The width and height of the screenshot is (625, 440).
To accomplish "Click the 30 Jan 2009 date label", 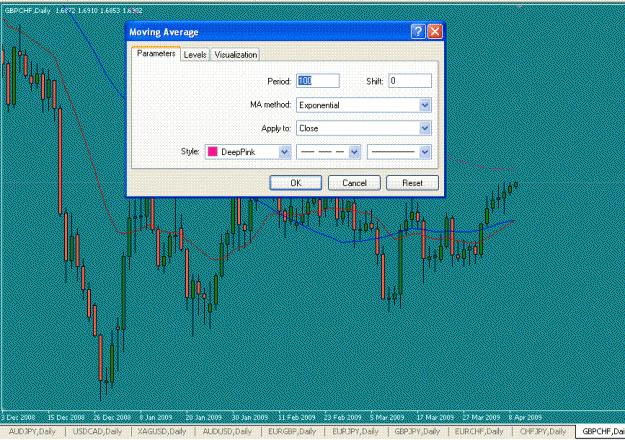I will [250, 417].
